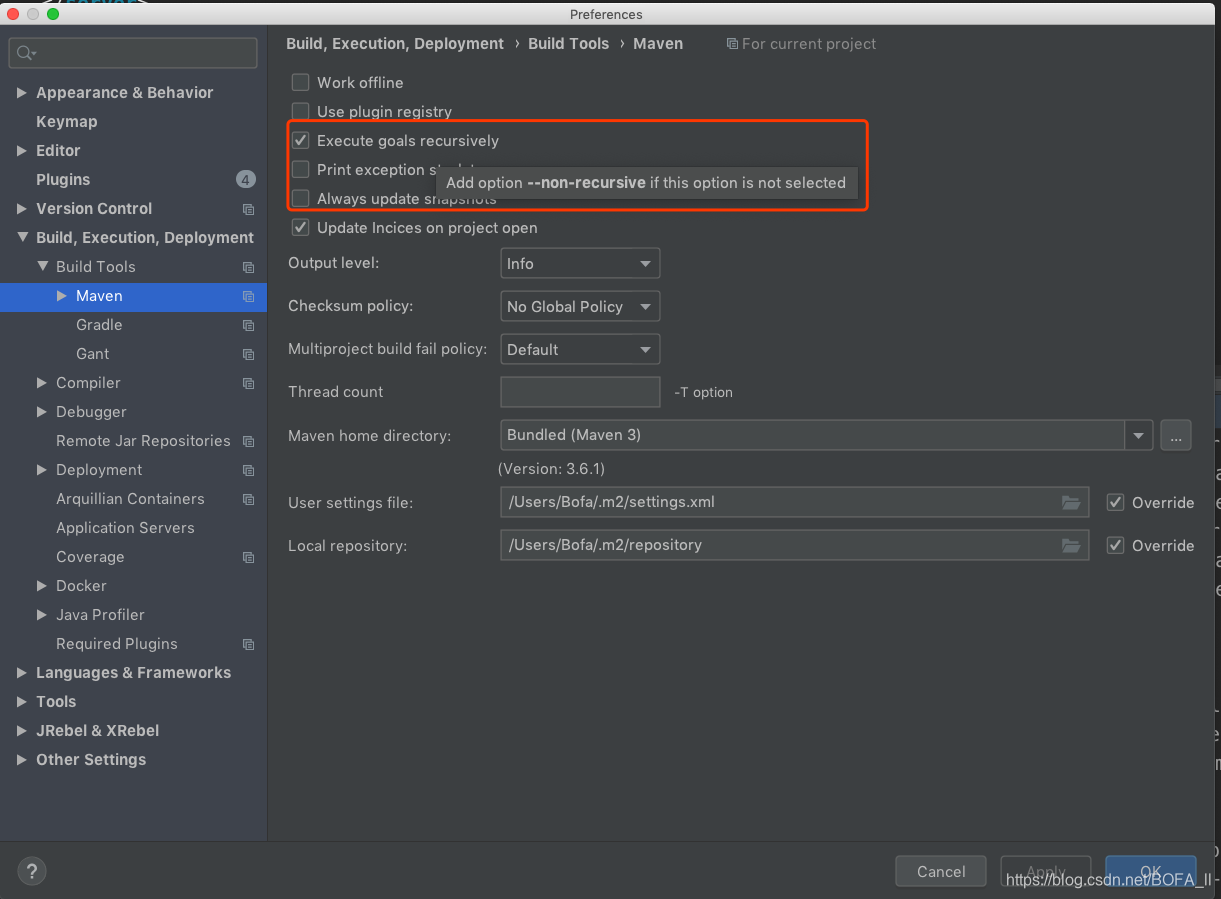1221x899 pixels.
Task: Click the Local repository path field
Action: [794, 545]
